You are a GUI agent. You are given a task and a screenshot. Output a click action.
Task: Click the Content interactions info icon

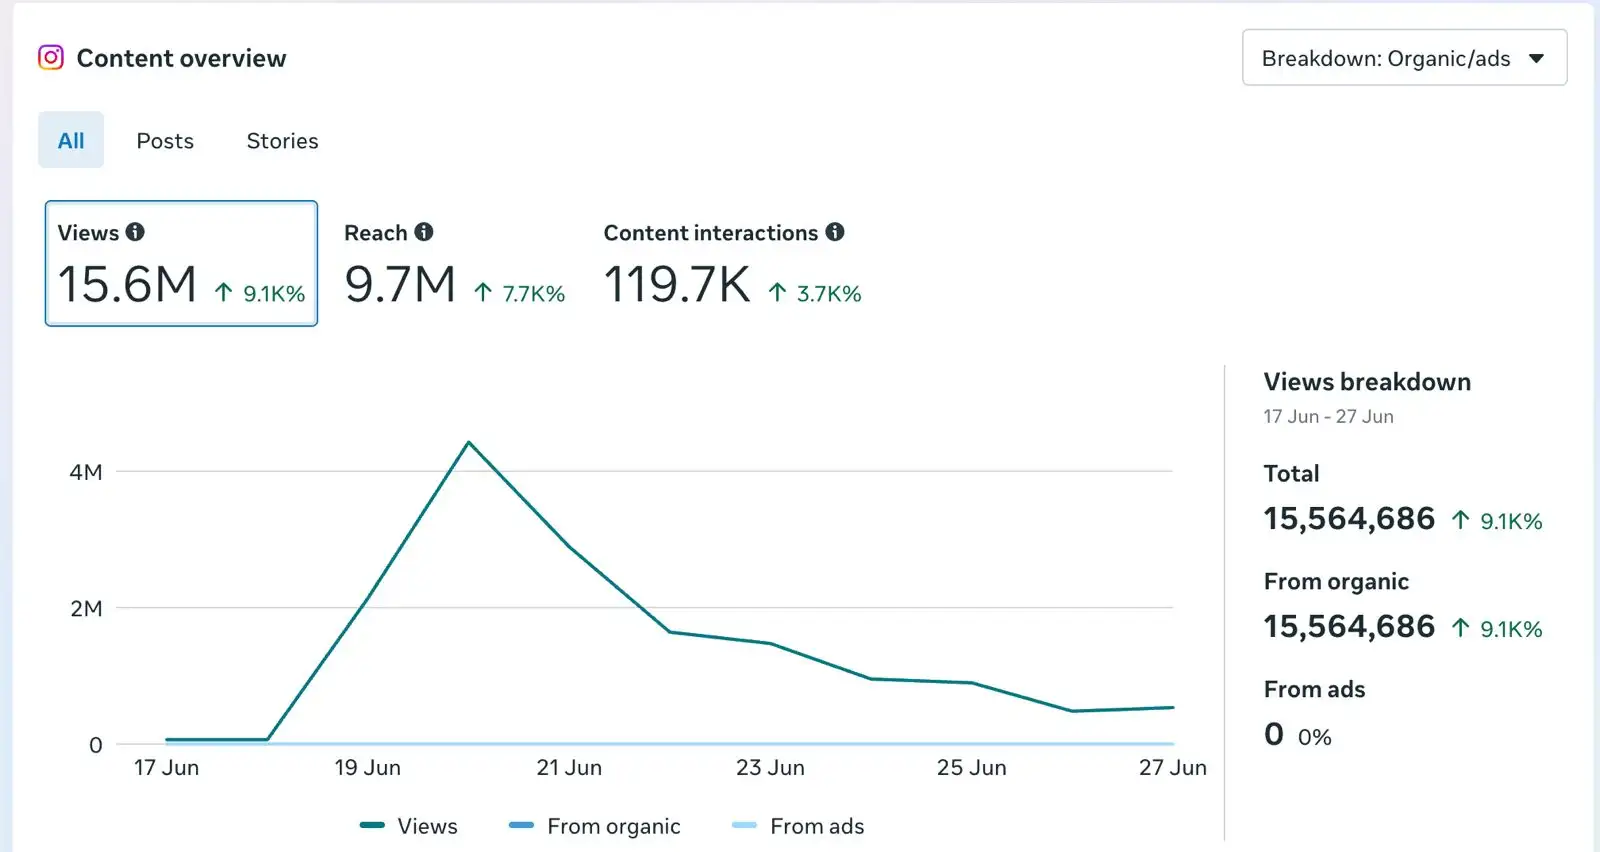click(835, 232)
